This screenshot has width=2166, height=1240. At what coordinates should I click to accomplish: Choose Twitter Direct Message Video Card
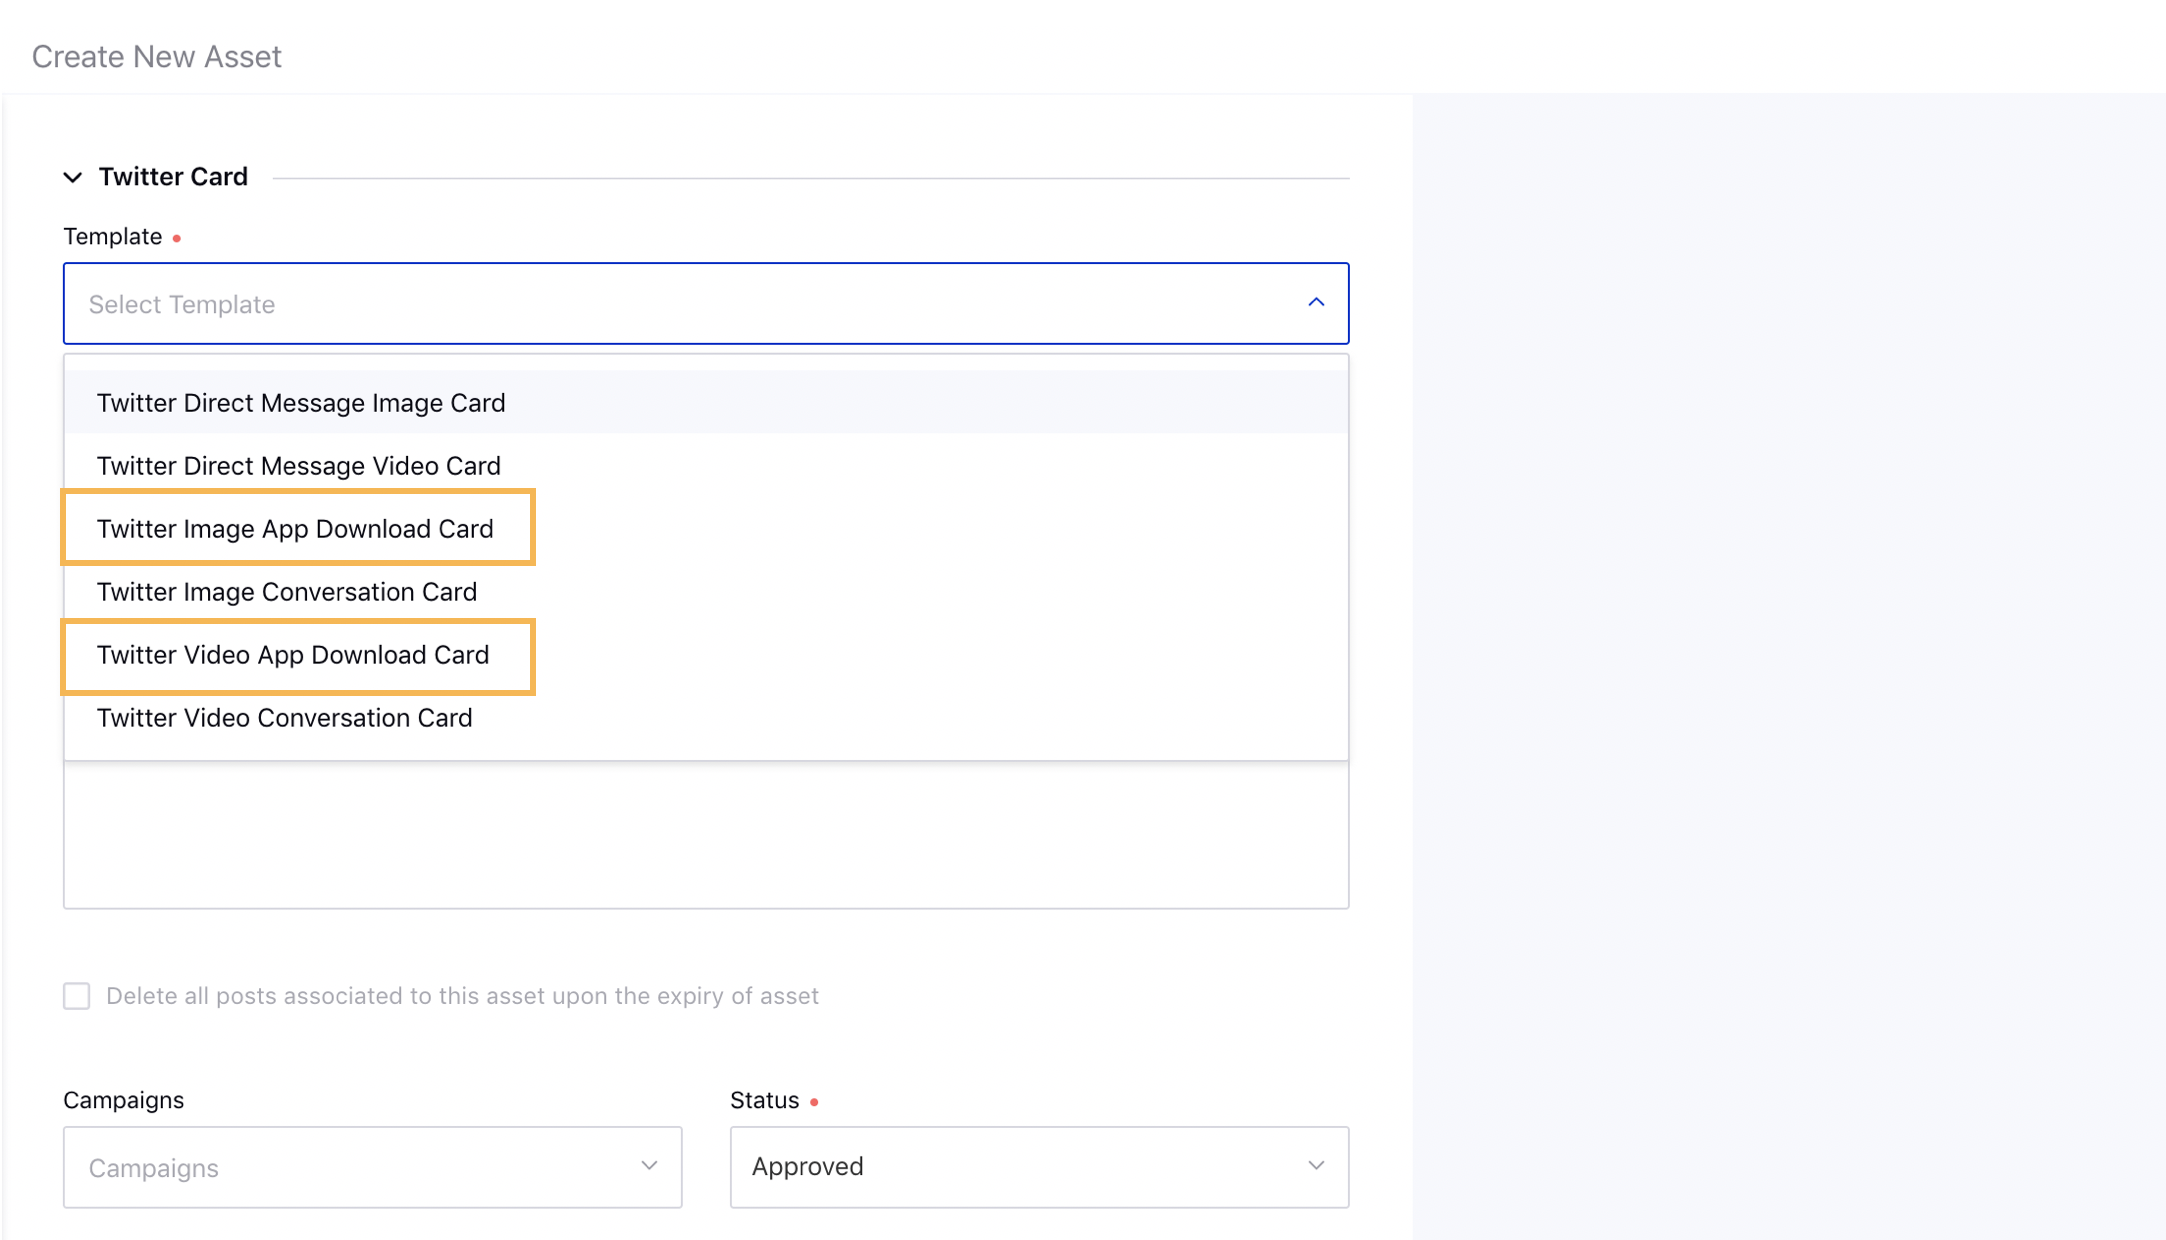click(706, 465)
